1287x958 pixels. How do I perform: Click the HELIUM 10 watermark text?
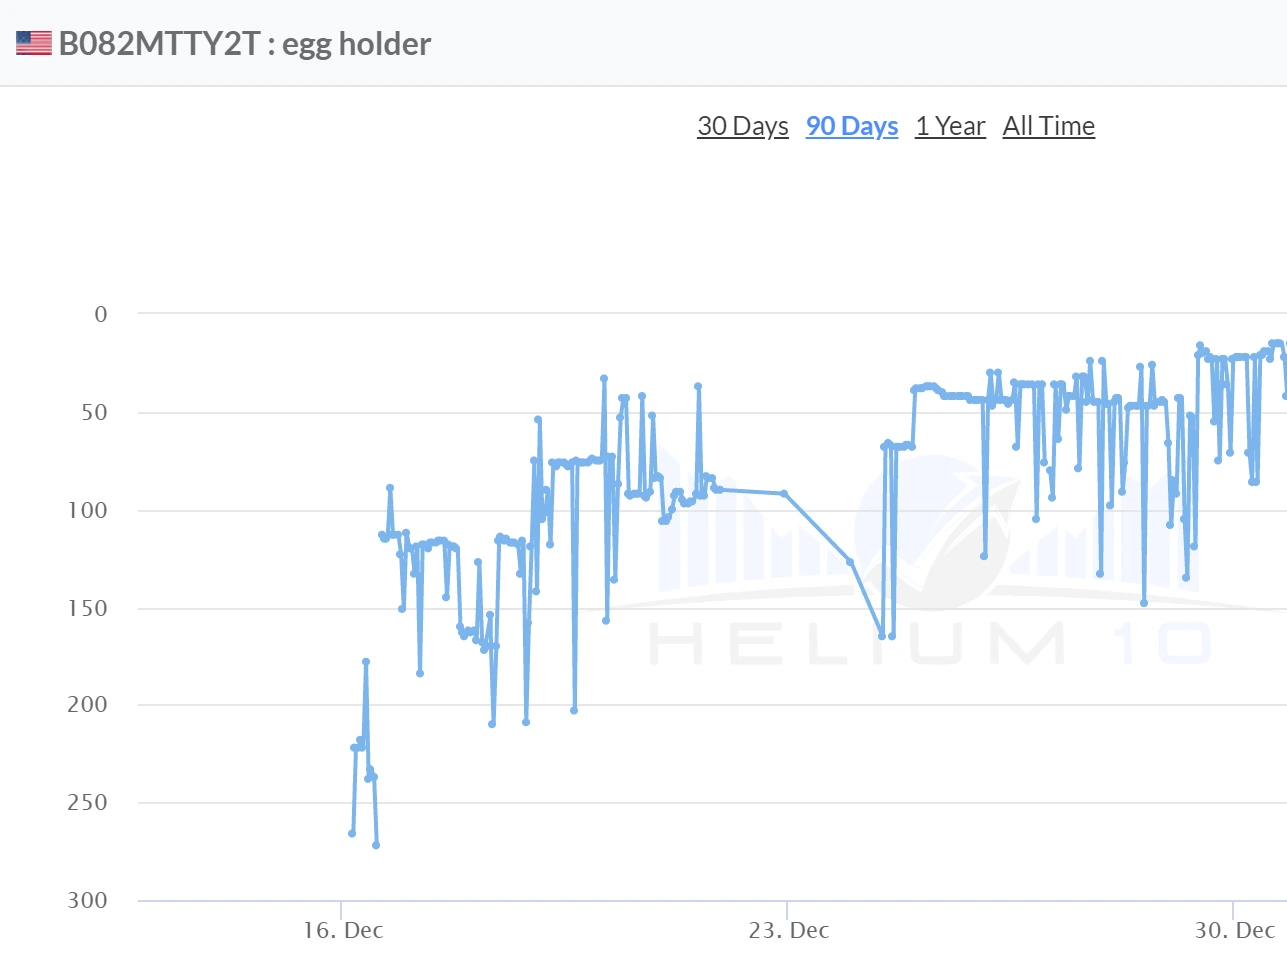pyautogui.click(x=930, y=643)
